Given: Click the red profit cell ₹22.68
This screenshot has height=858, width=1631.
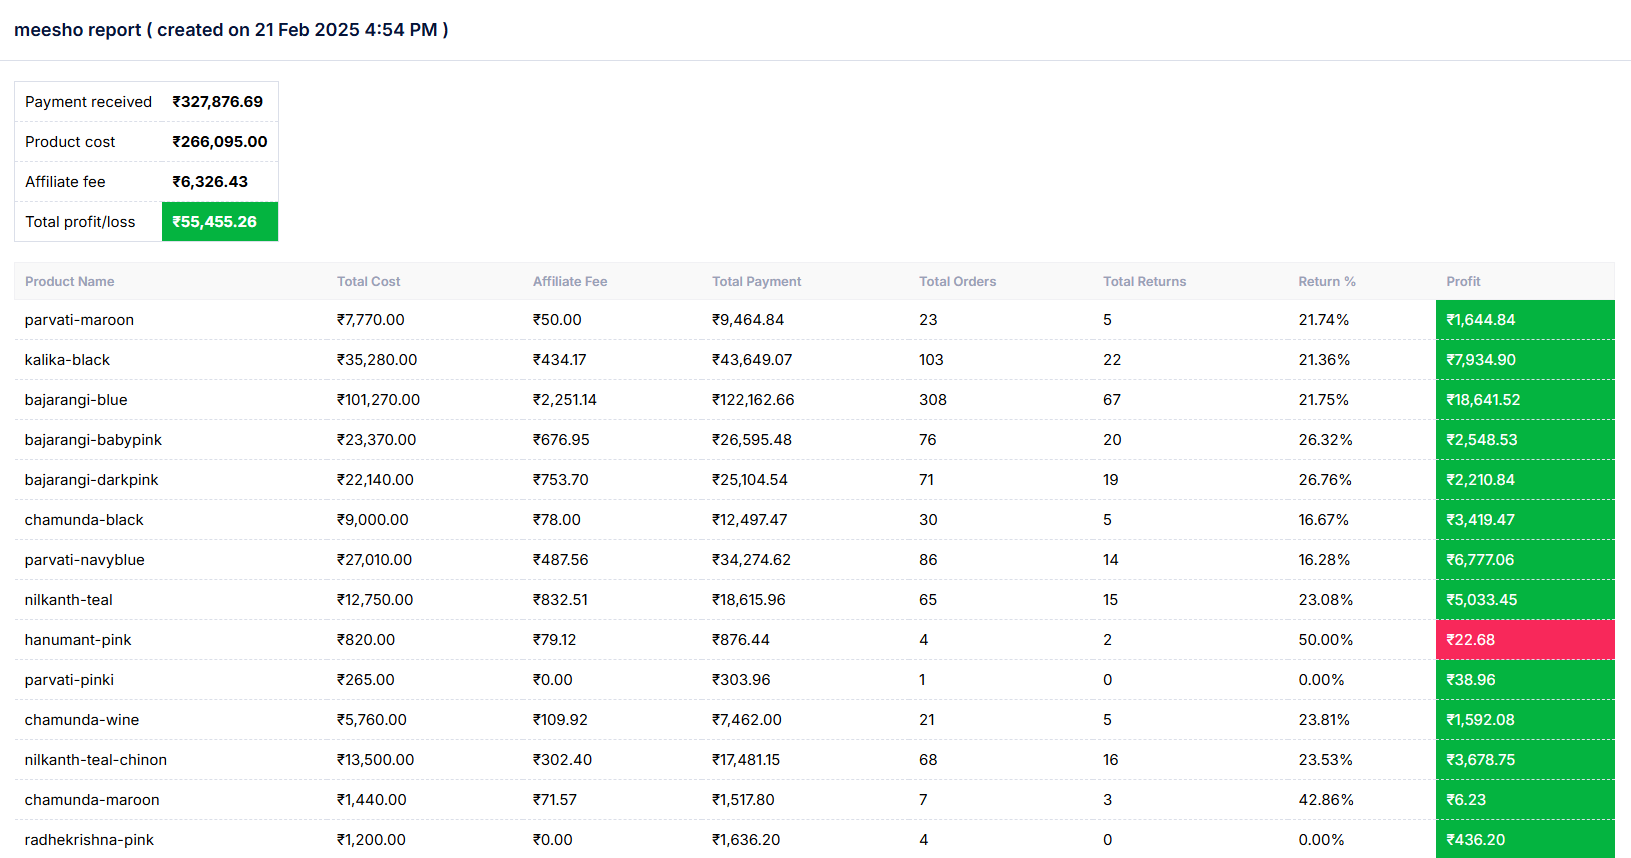Looking at the screenshot, I should pos(1525,640).
